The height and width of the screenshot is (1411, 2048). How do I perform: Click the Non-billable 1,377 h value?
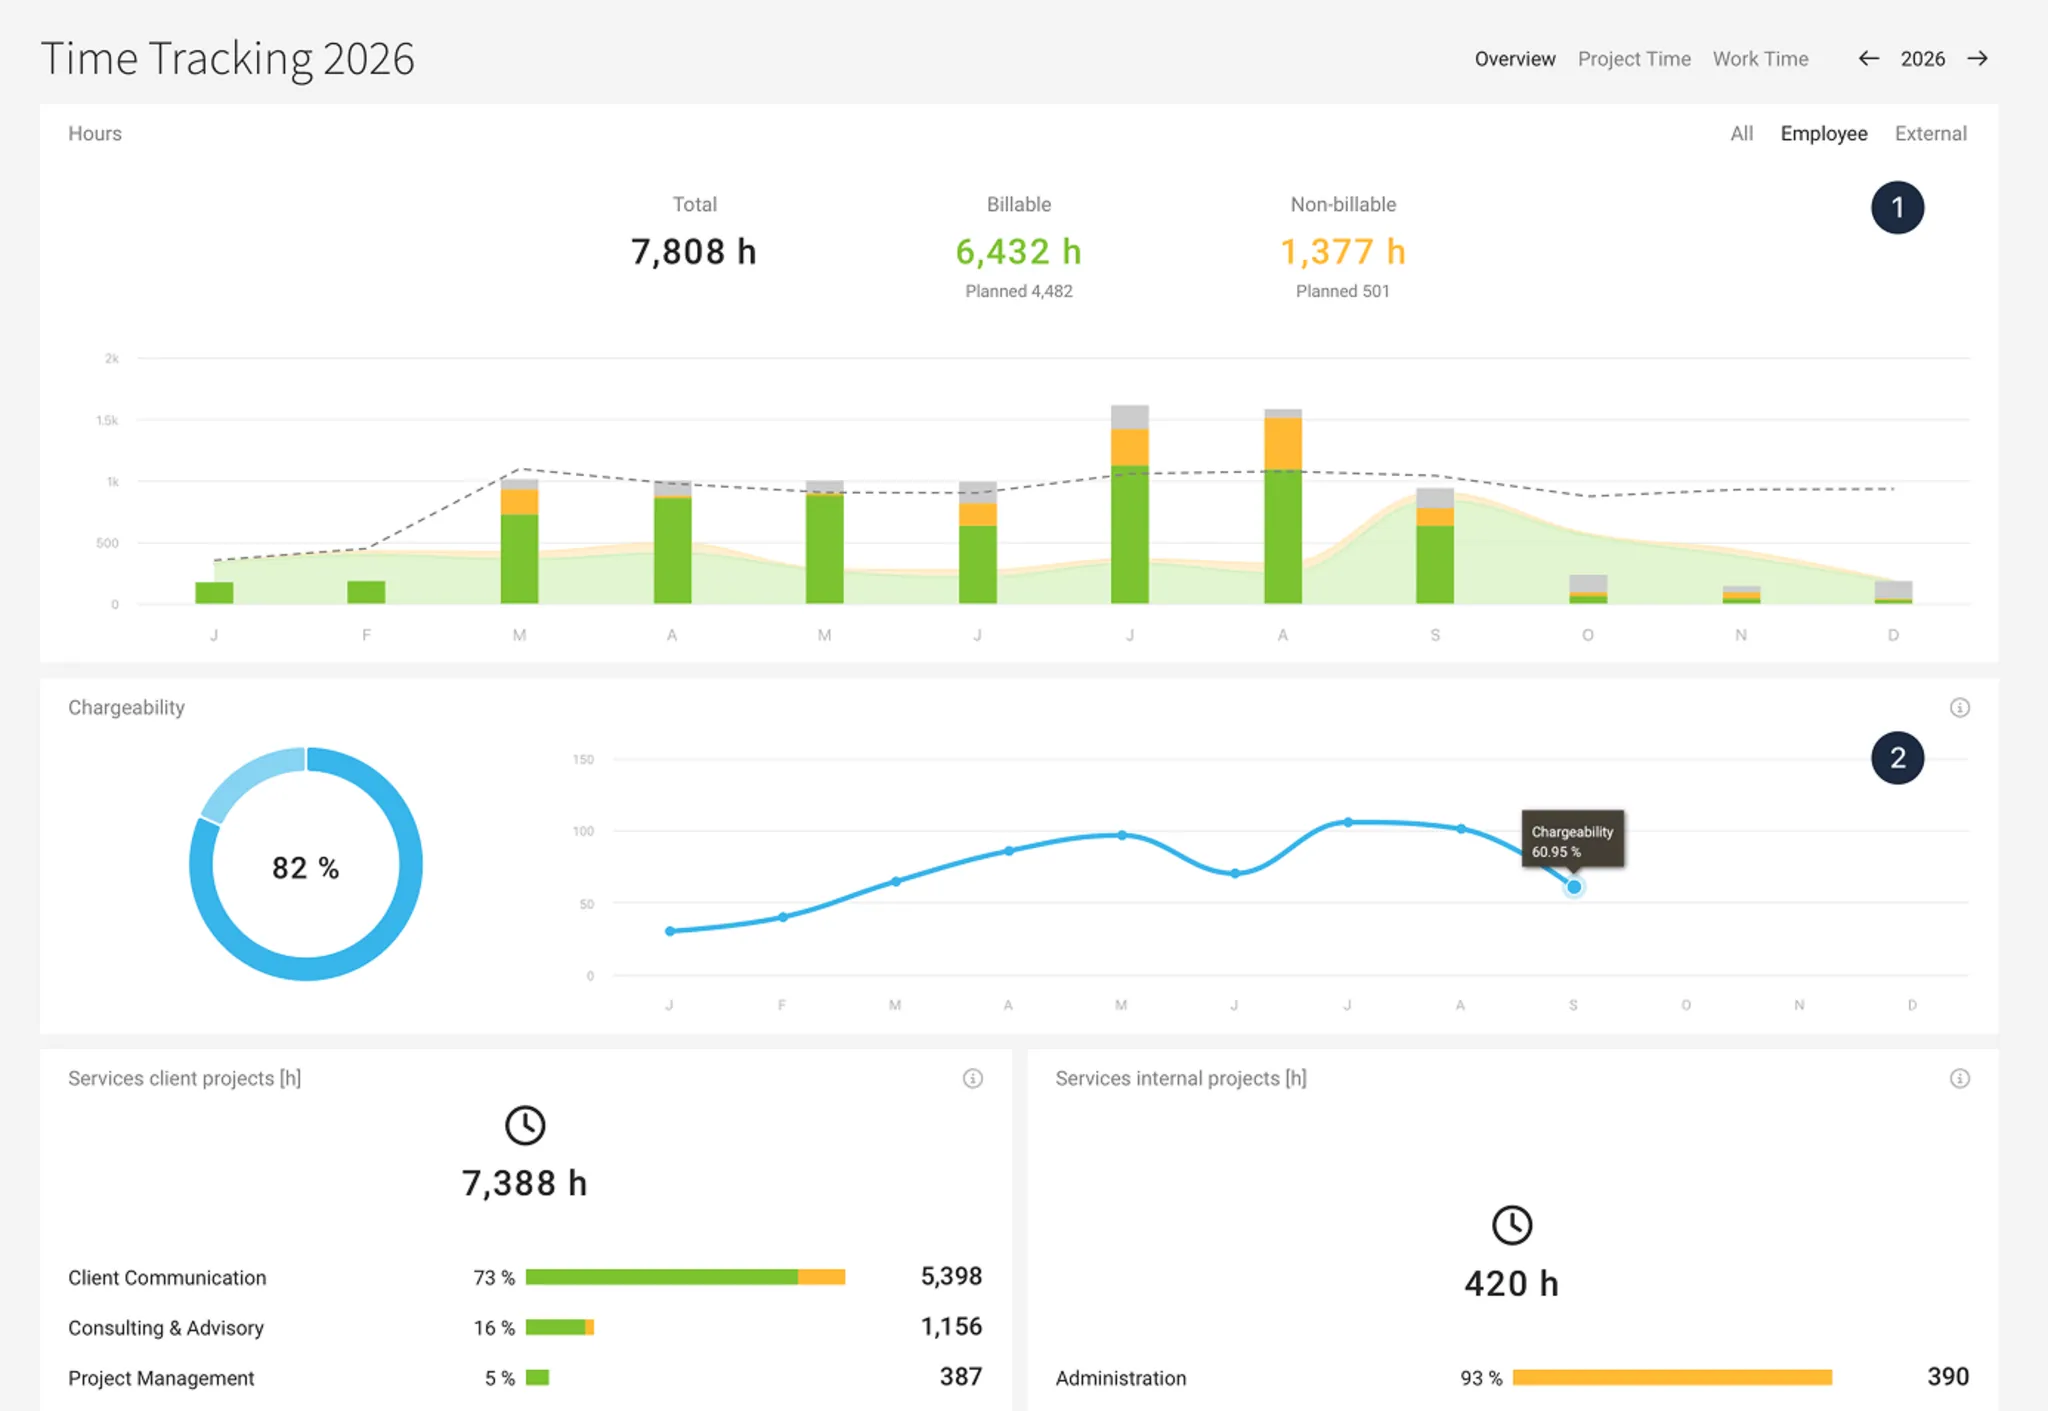pos(1343,252)
